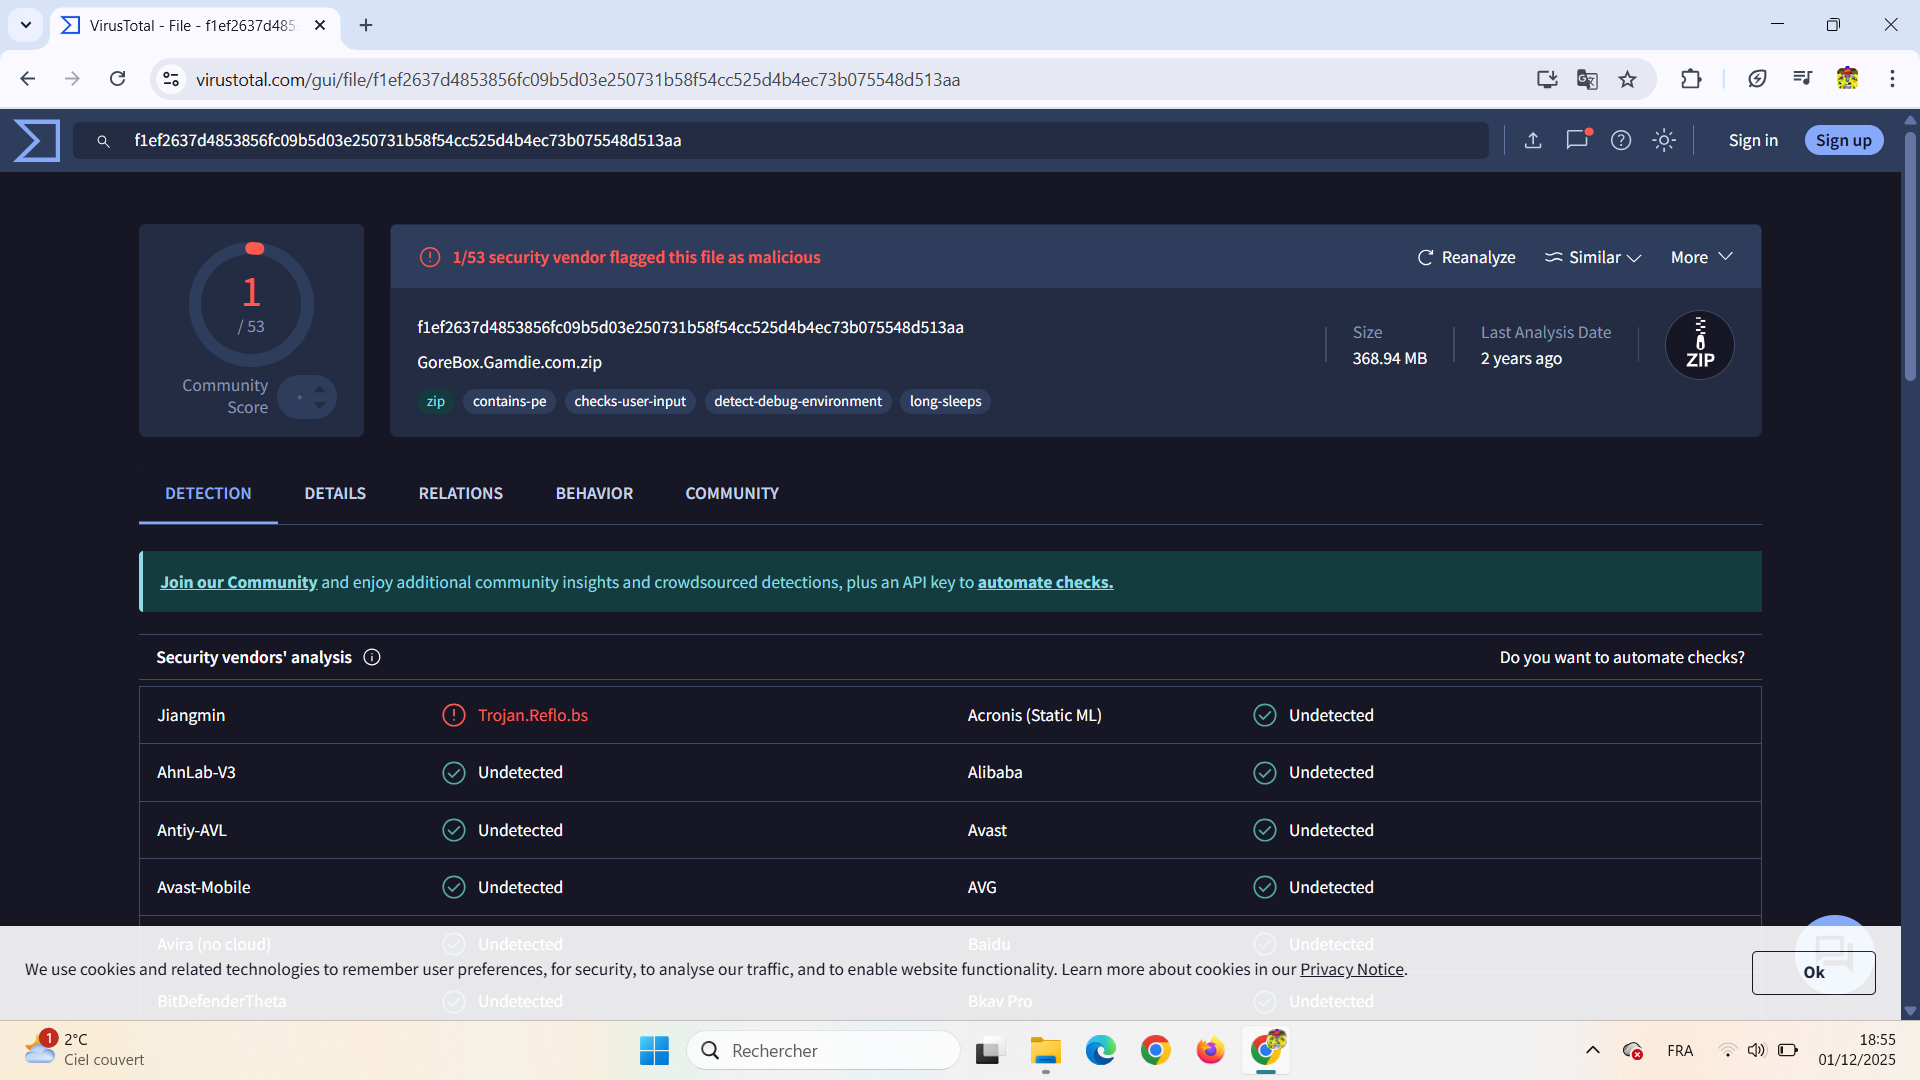Click the ZIP file type icon

tap(1699, 345)
